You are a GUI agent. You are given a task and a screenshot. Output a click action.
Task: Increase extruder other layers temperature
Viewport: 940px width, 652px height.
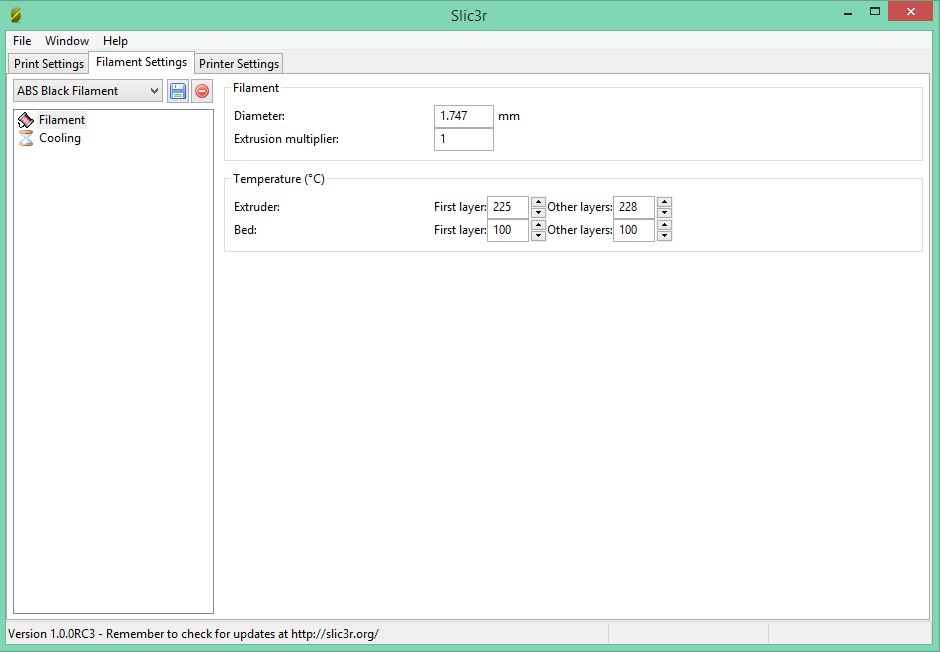(664, 202)
